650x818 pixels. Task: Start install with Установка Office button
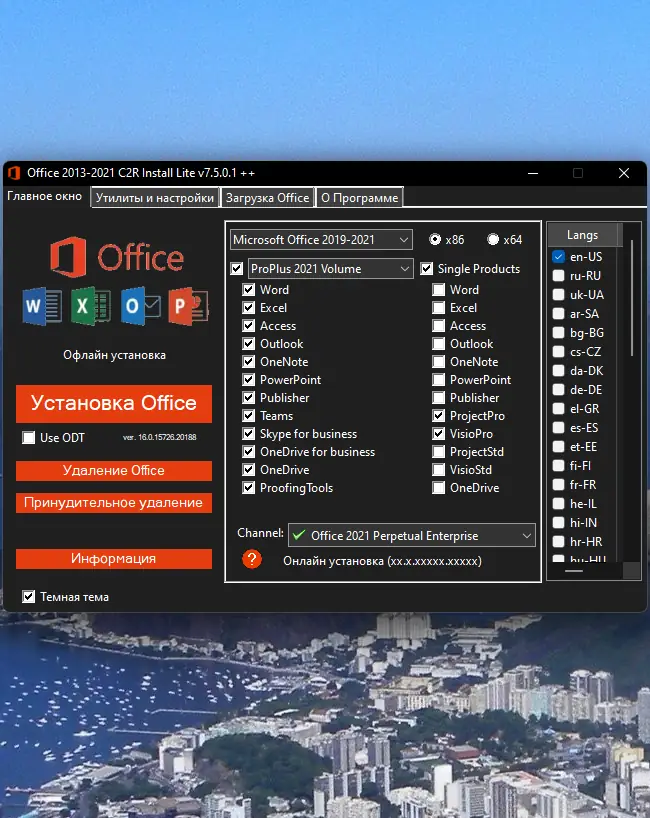(x=114, y=403)
